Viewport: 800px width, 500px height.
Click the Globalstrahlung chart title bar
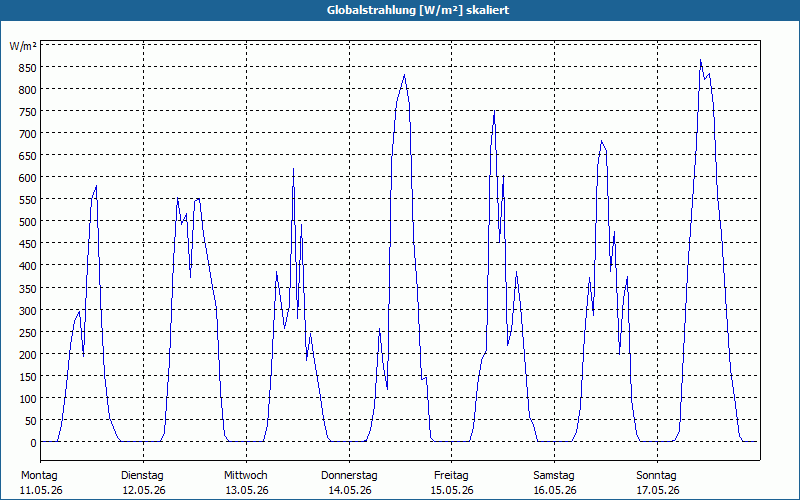click(x=400, y=10)
